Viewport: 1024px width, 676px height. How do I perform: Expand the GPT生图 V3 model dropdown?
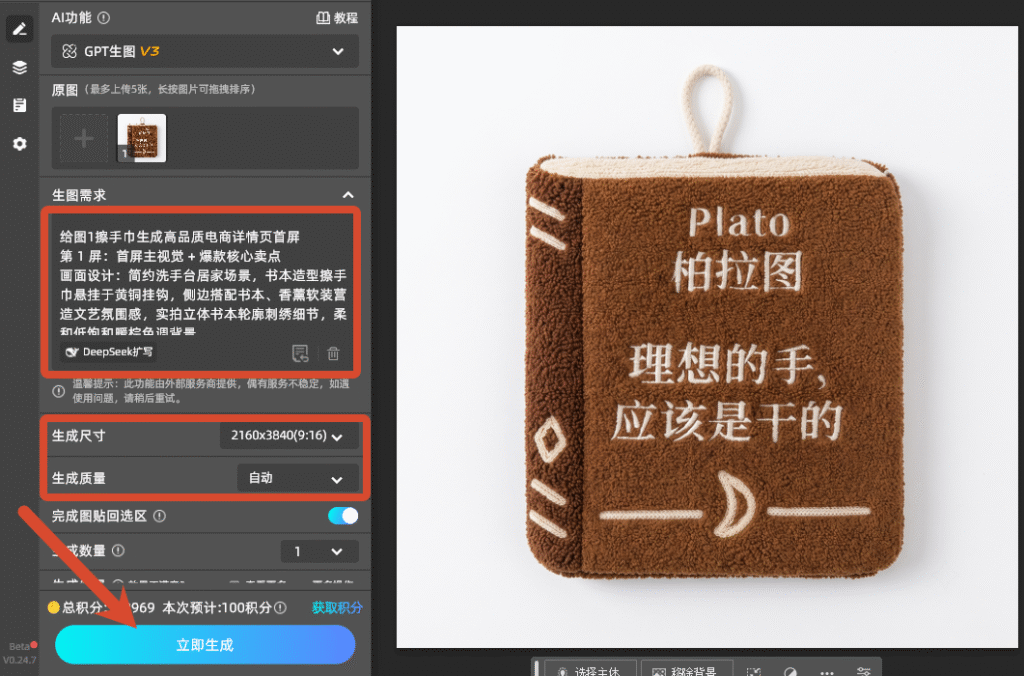pyautogui.click(x=205, y=51)
